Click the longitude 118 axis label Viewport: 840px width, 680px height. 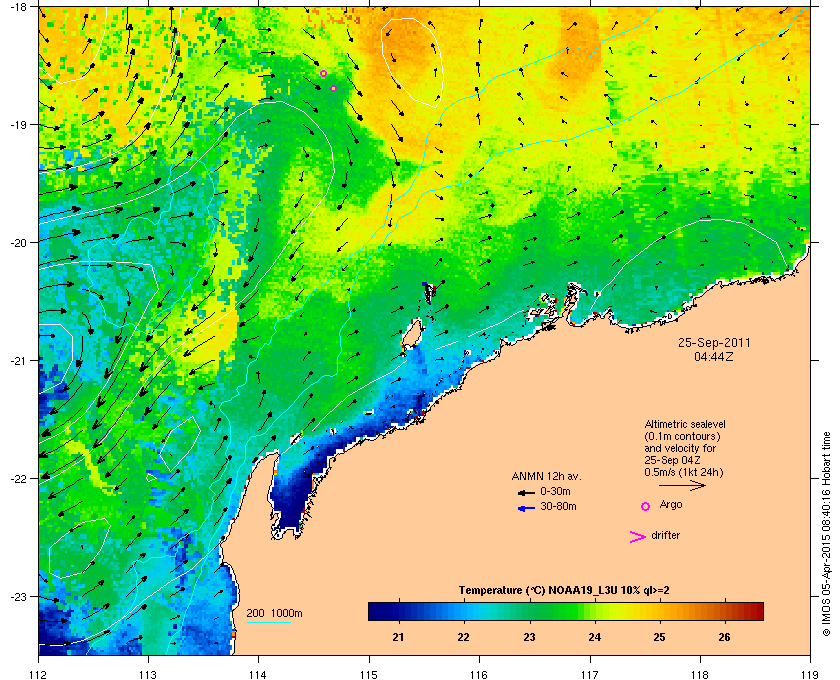(700, 674)
